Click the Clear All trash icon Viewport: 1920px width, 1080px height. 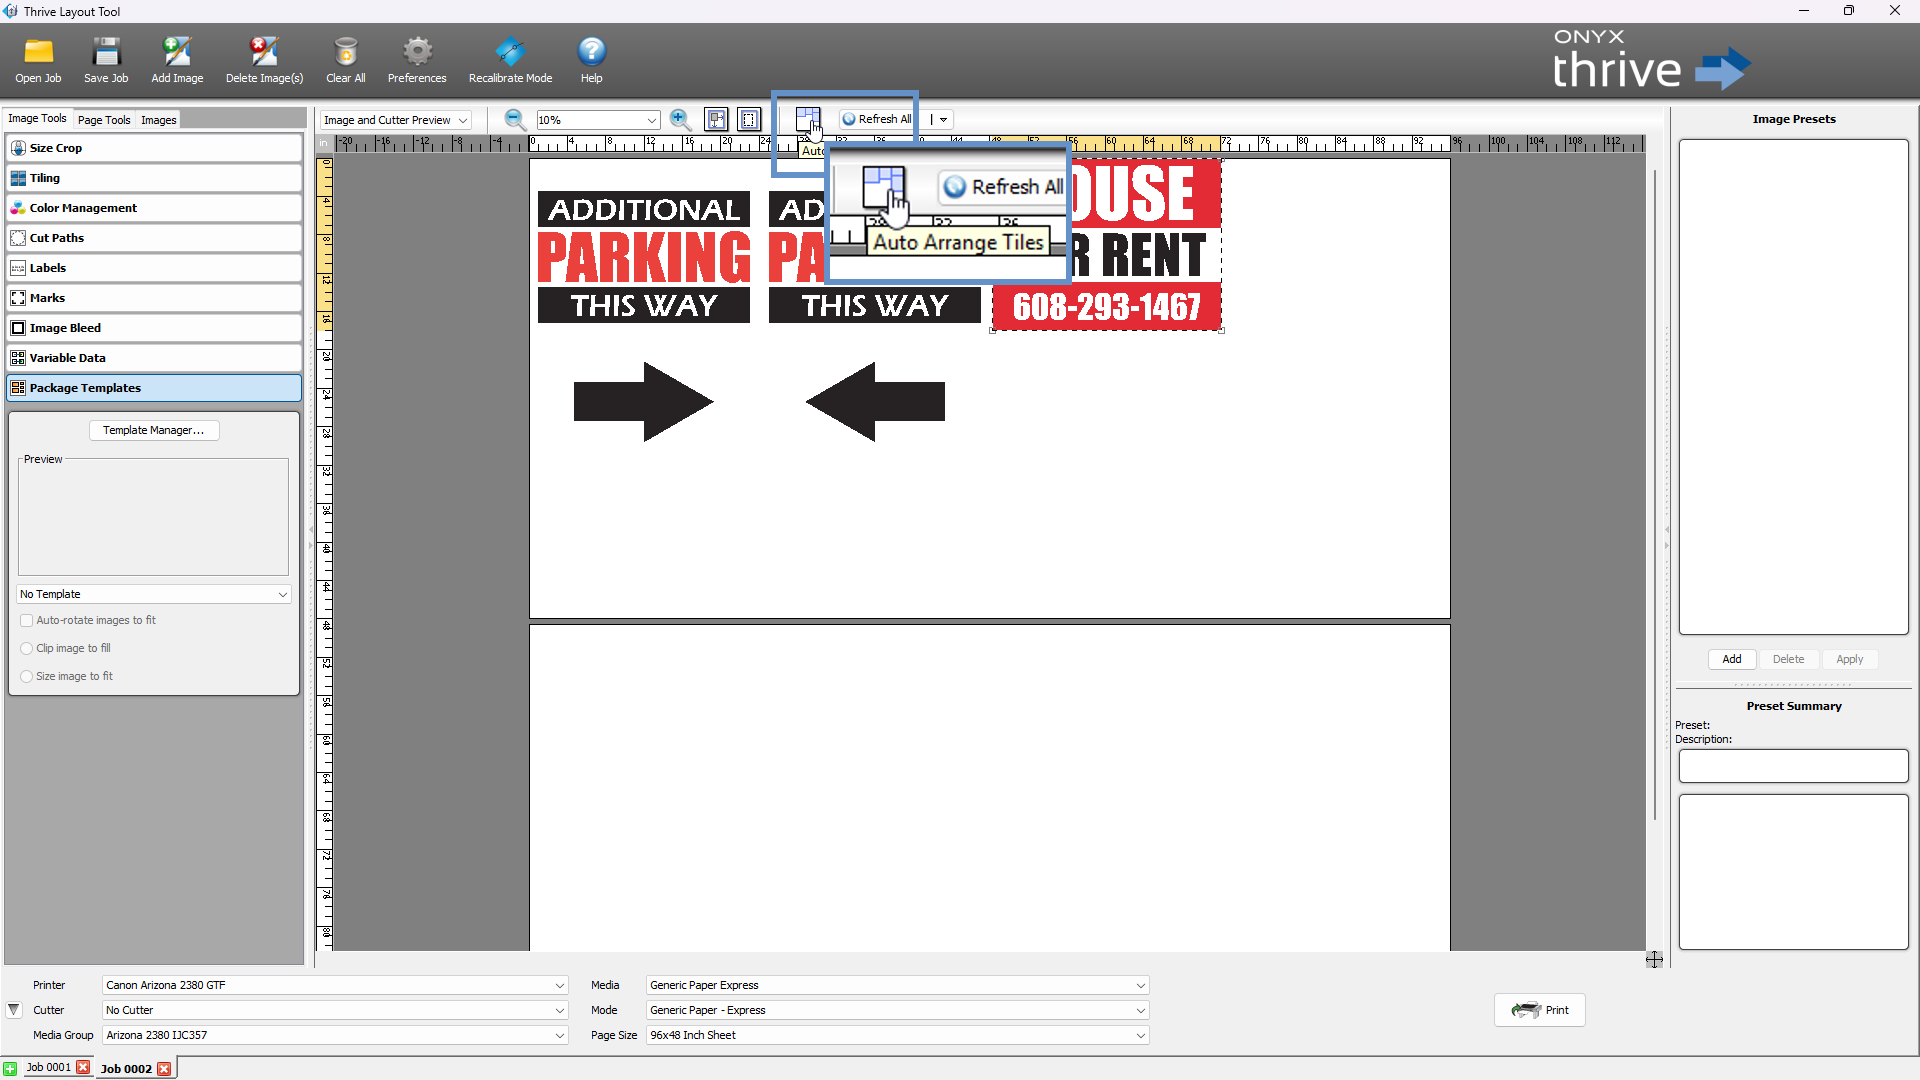346,60
